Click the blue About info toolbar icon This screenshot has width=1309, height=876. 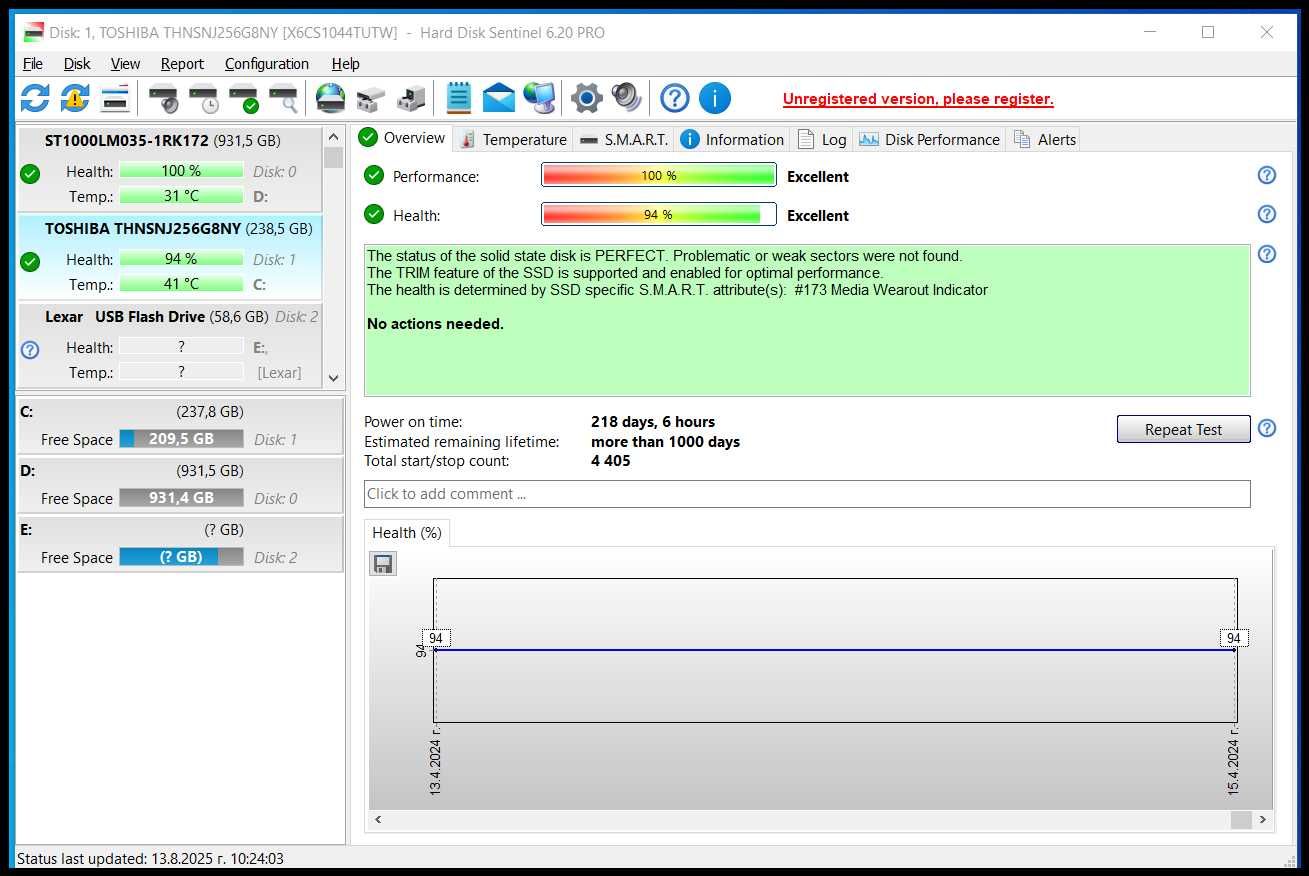tap(714, 98)
